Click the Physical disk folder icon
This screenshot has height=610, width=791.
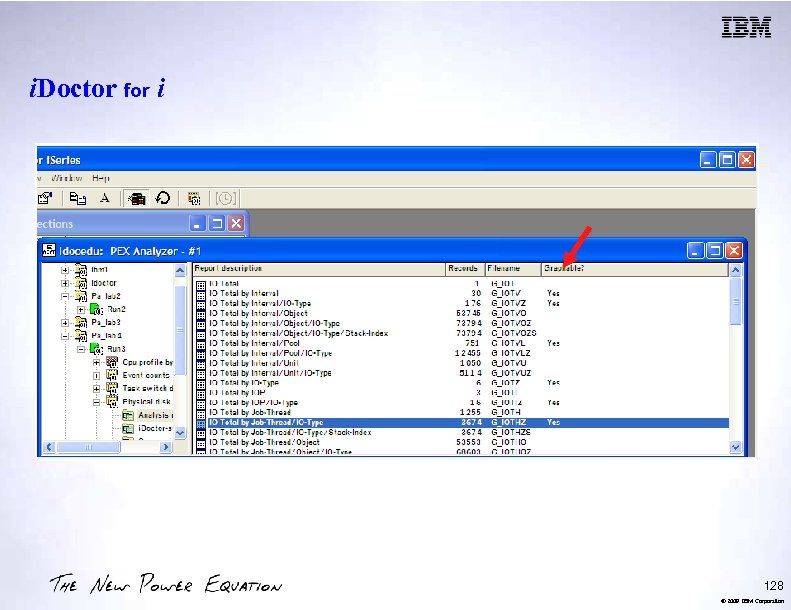[112, 402]
